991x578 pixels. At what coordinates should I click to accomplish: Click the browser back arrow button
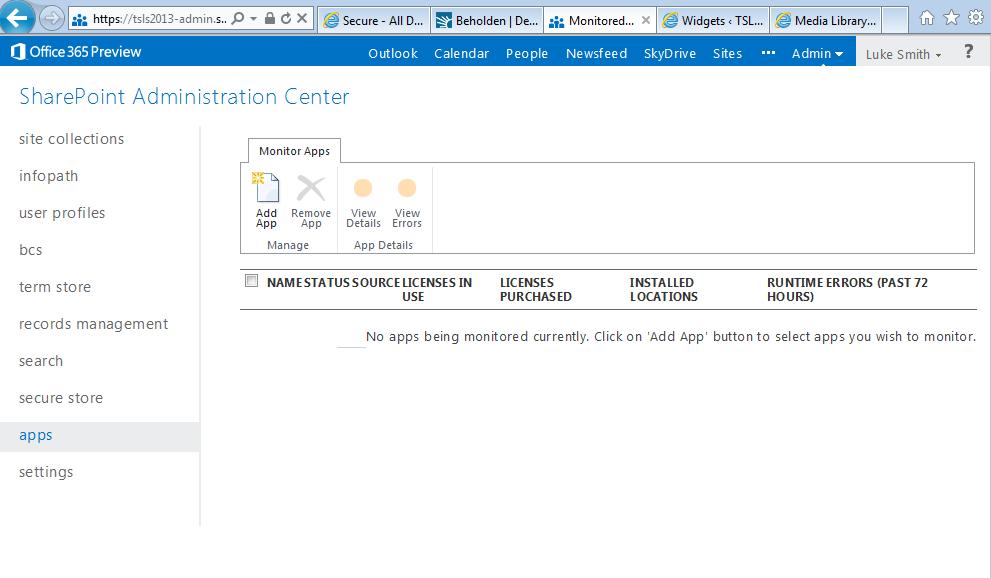(18, 18)
